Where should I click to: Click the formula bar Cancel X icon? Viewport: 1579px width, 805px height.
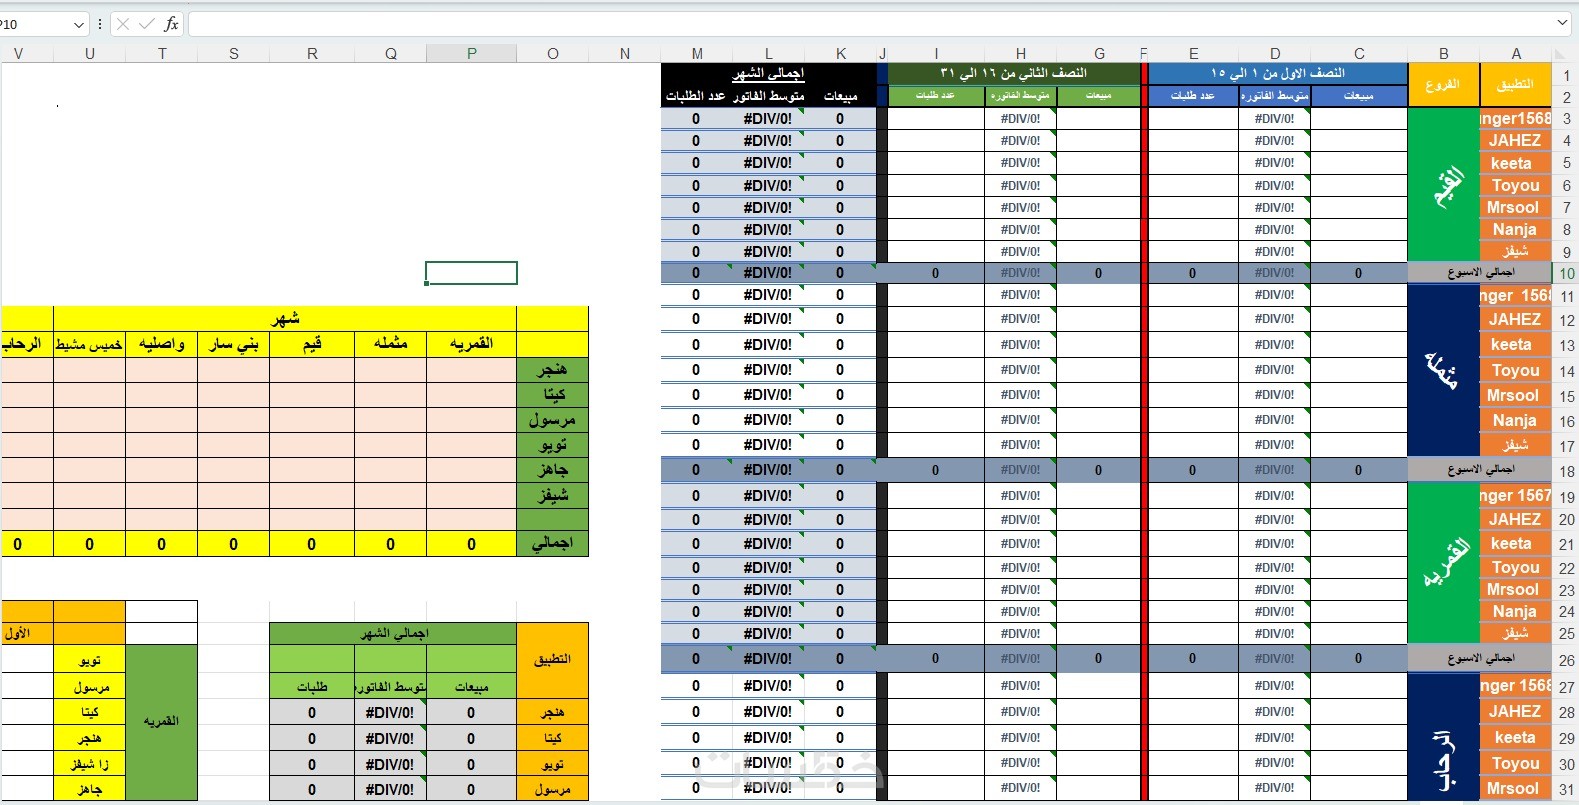[x=123, y=24]
